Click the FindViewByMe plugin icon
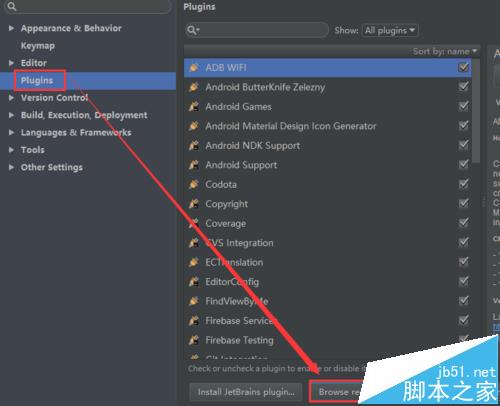Image resolution: width=500 pixels, height=406 pixels. click(x=194, y=301)
